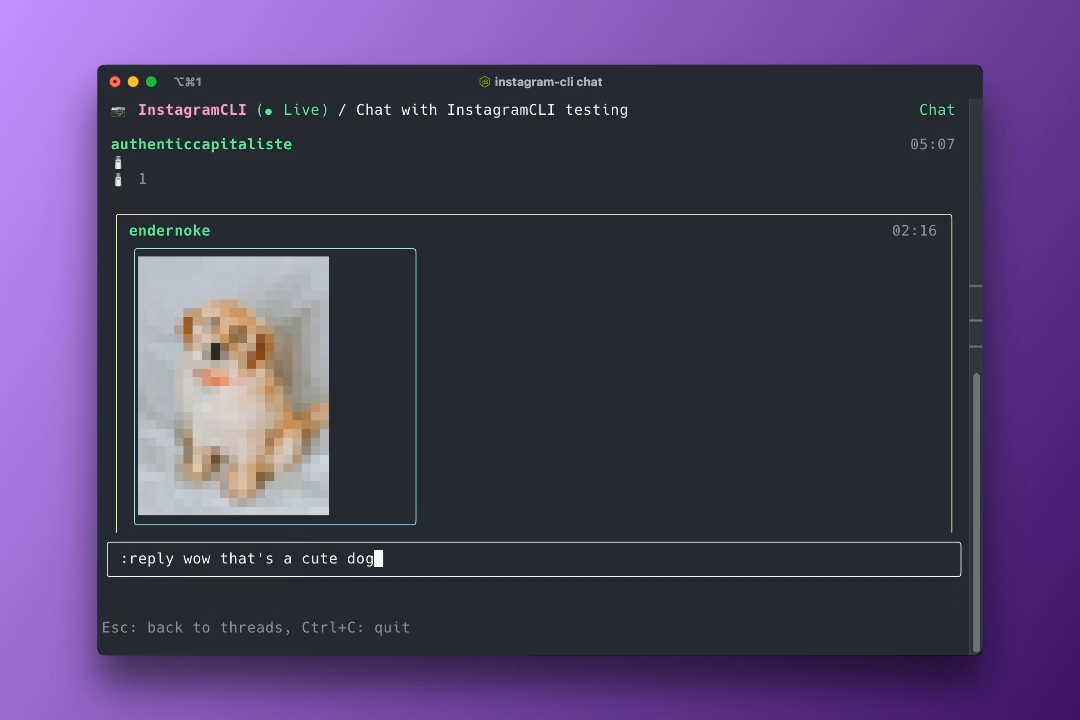
Task: Click the endernoke sender name
Action: 169,230
